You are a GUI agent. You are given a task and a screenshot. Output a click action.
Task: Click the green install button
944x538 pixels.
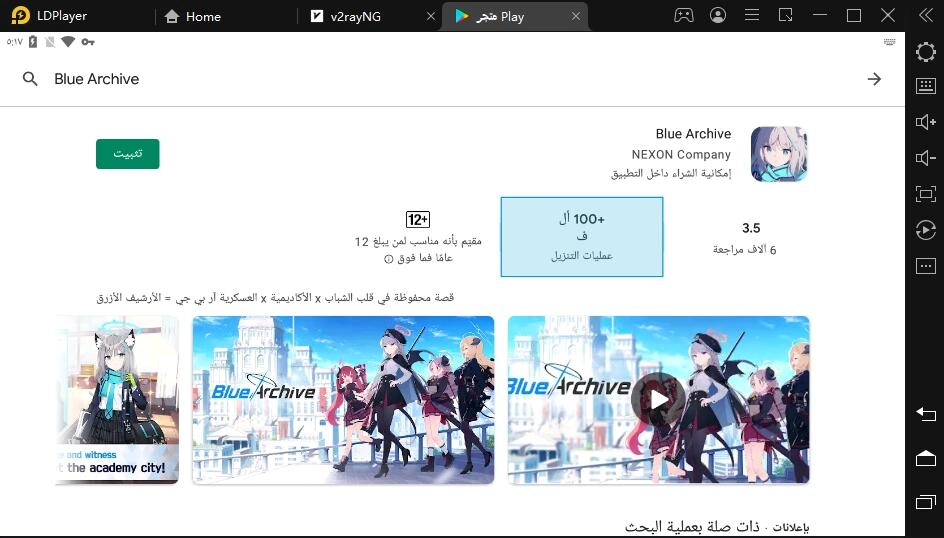click(x=128, y=154)
